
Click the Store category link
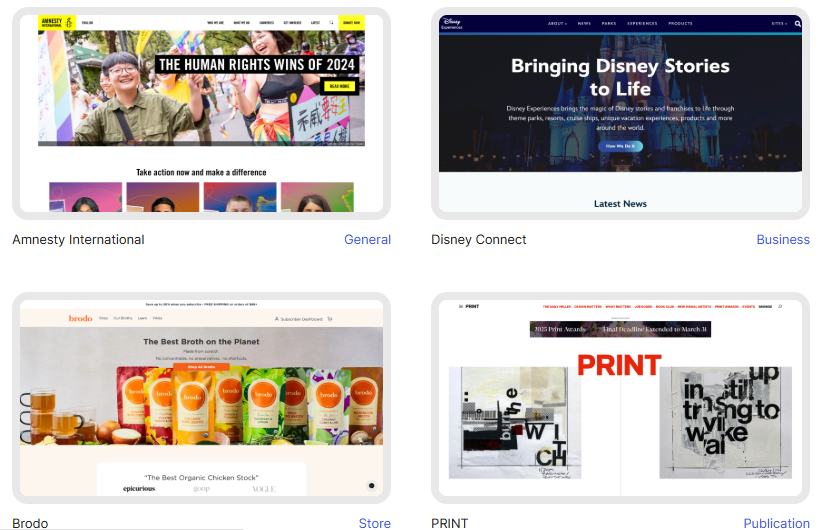click(375, 523)
